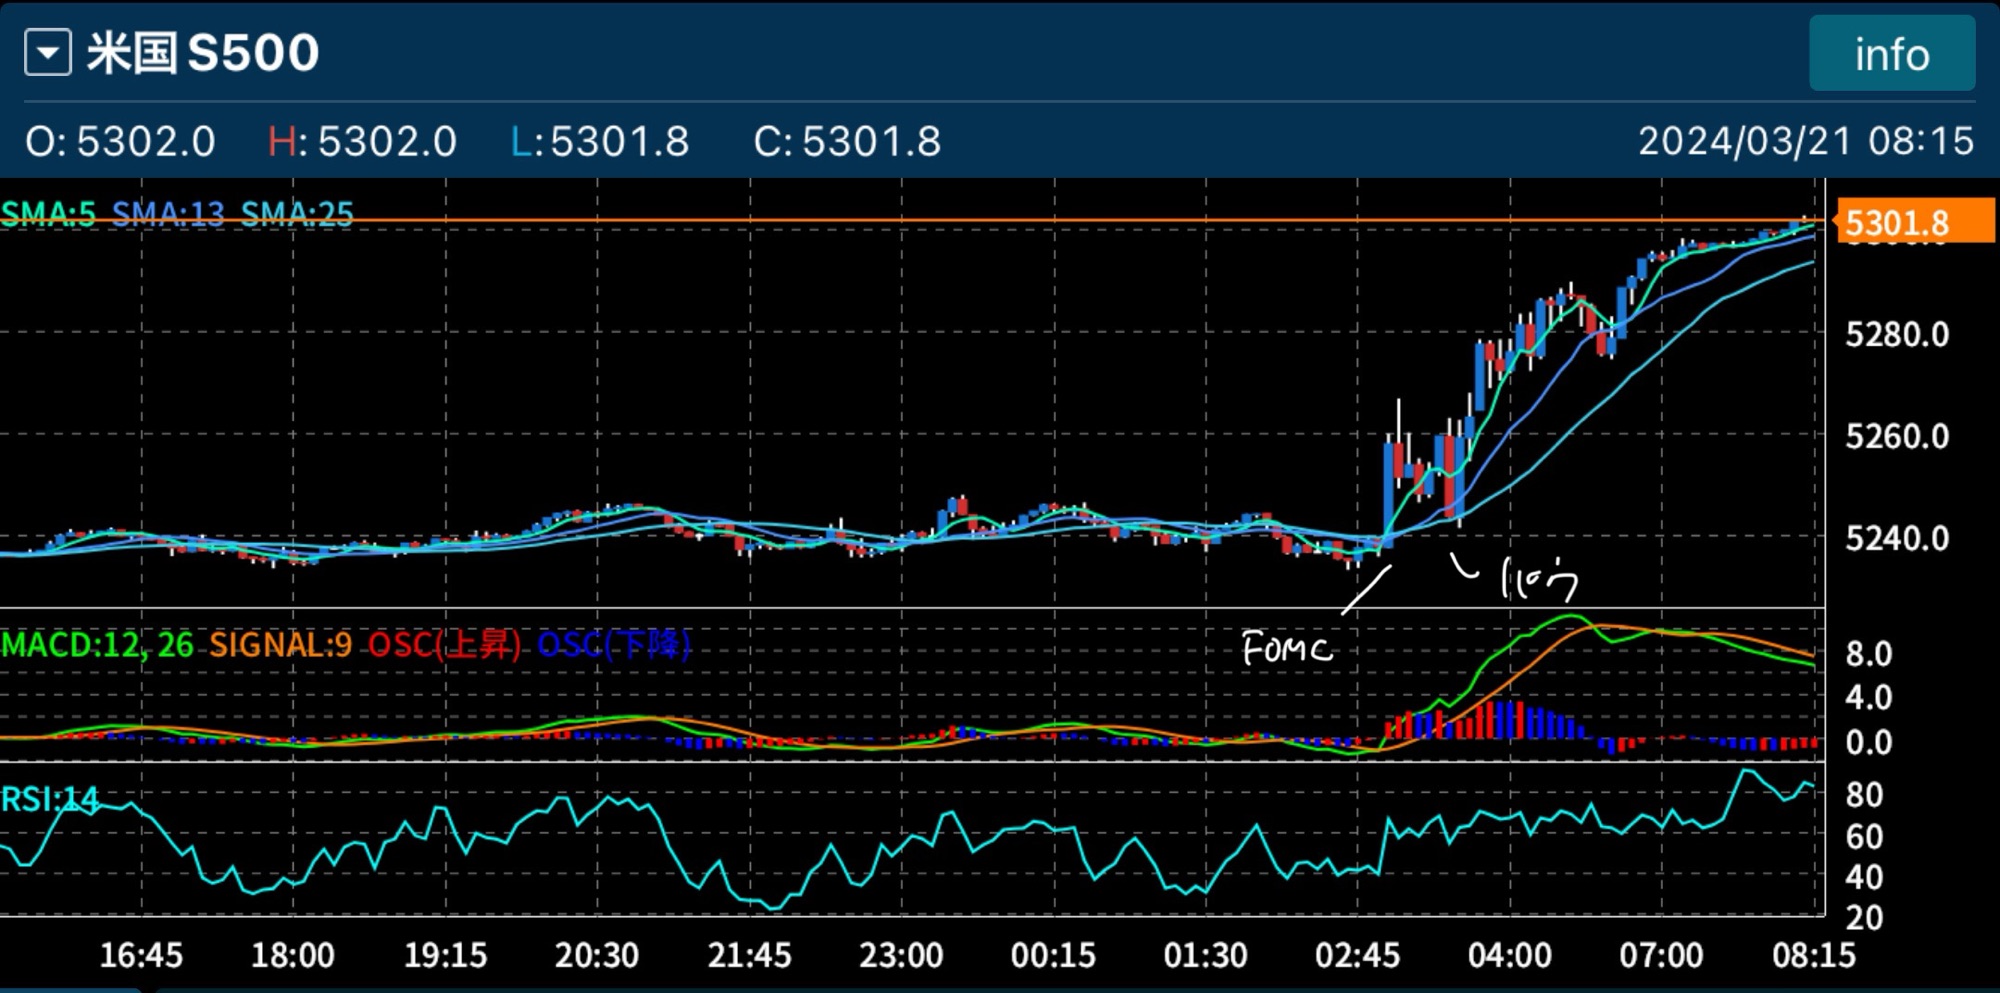The image size is (2000, 993).
Task: Select the SMA:25 indicator label
Action: (297, 214)
